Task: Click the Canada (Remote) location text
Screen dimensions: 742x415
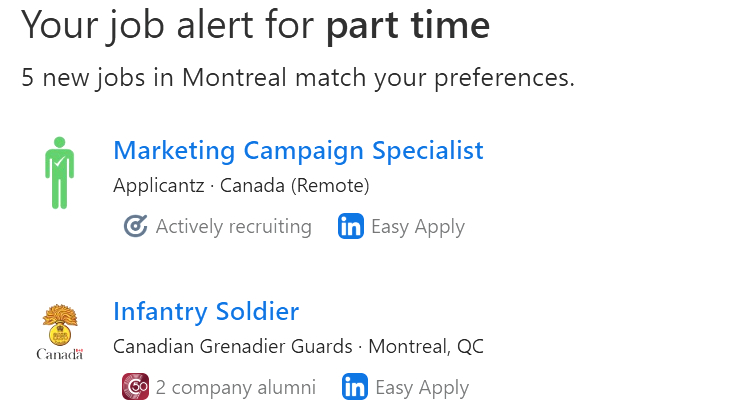Action: click(x=294, y=186)
